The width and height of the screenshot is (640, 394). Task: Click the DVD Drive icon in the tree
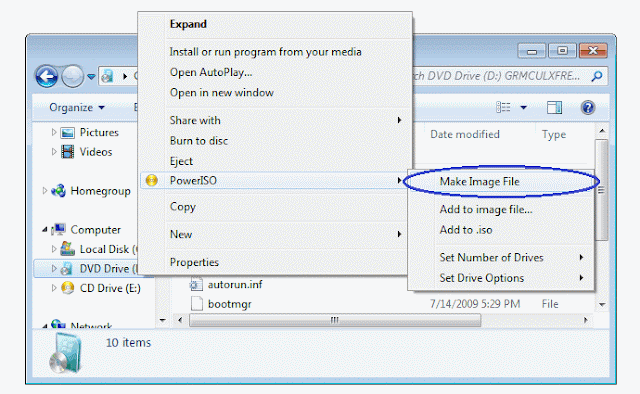click(67, 268)
